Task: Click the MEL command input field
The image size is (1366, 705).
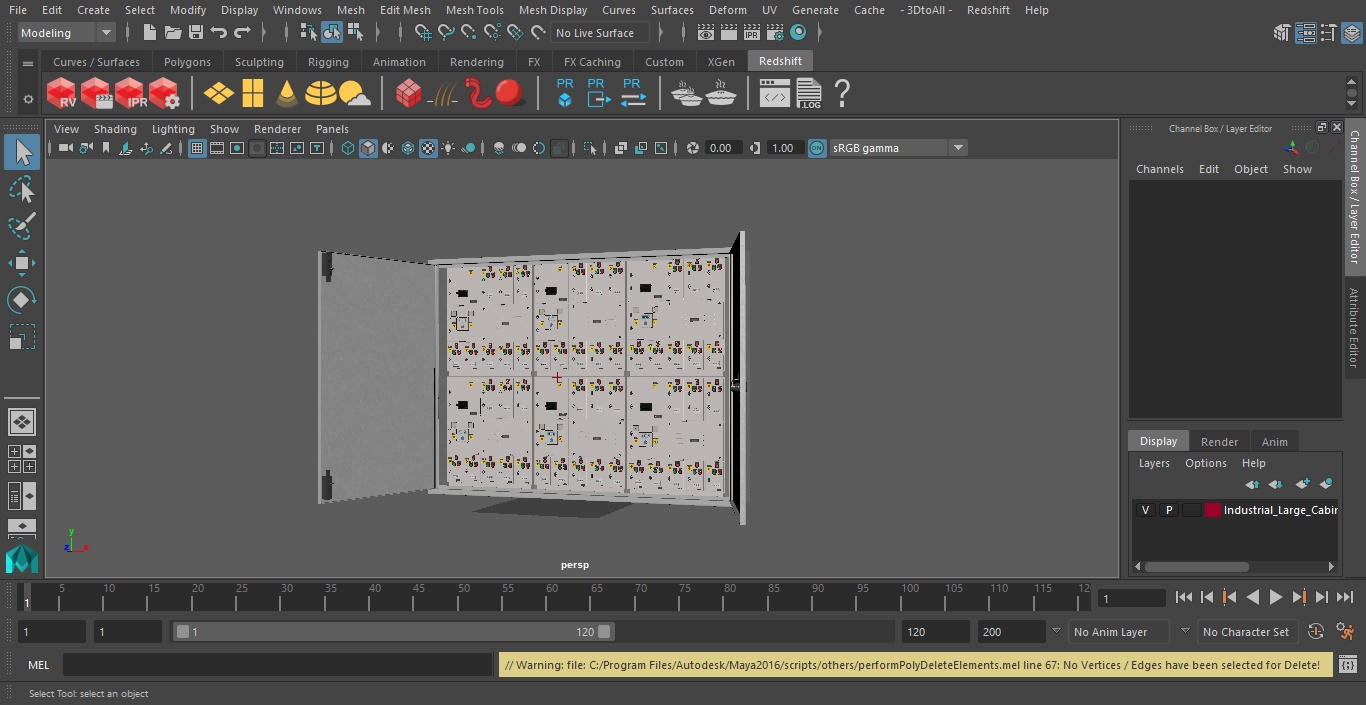Action: pos(278,665)
